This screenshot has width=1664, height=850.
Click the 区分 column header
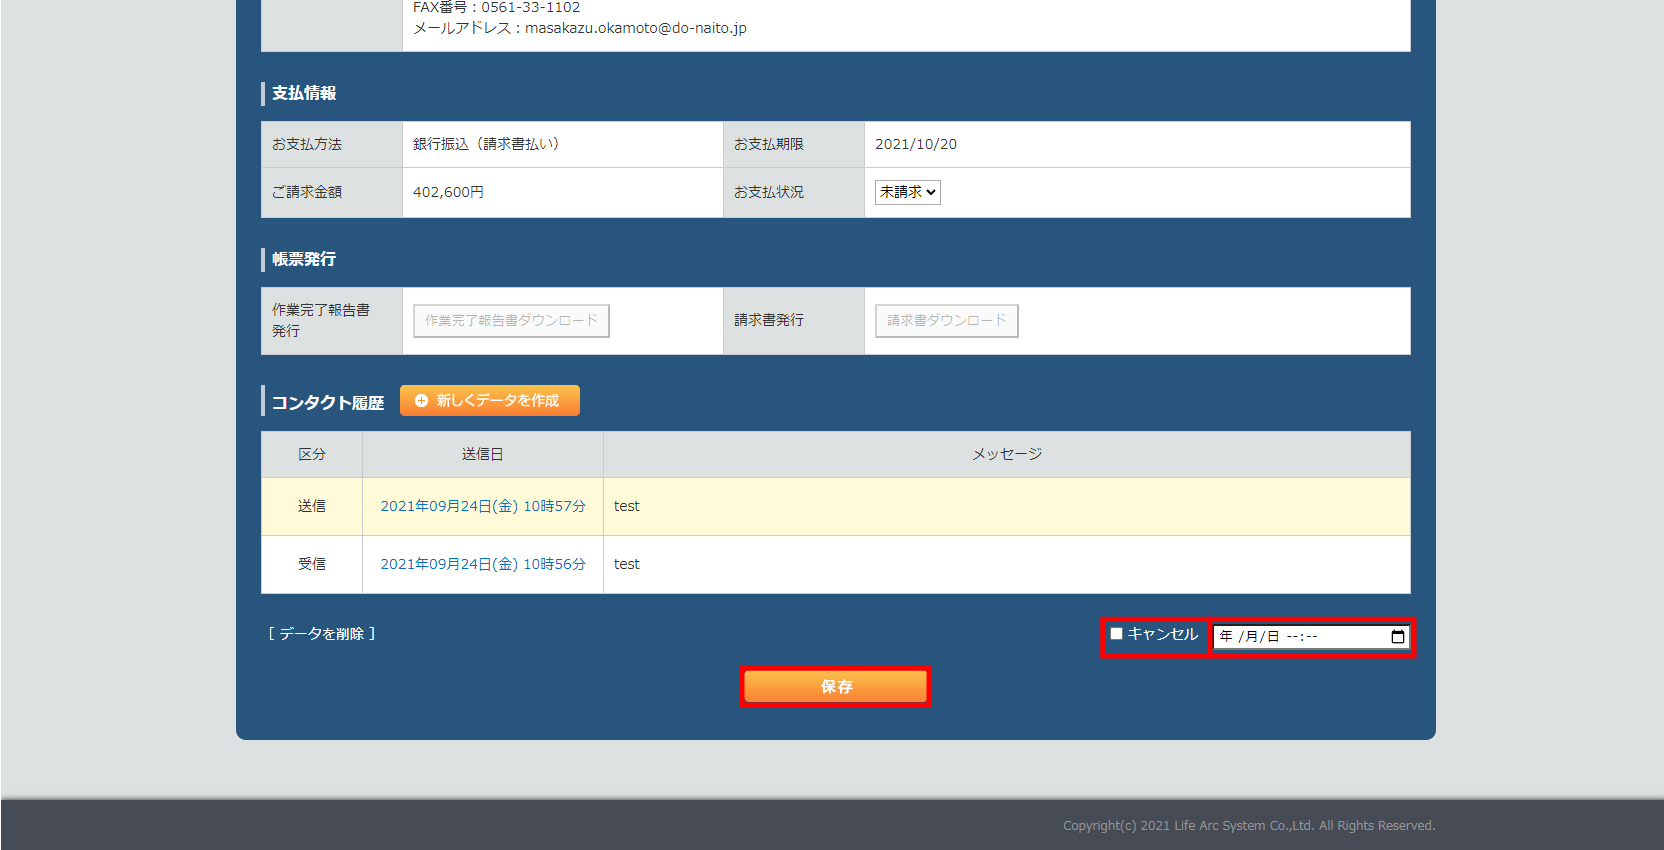coord(311,455)
